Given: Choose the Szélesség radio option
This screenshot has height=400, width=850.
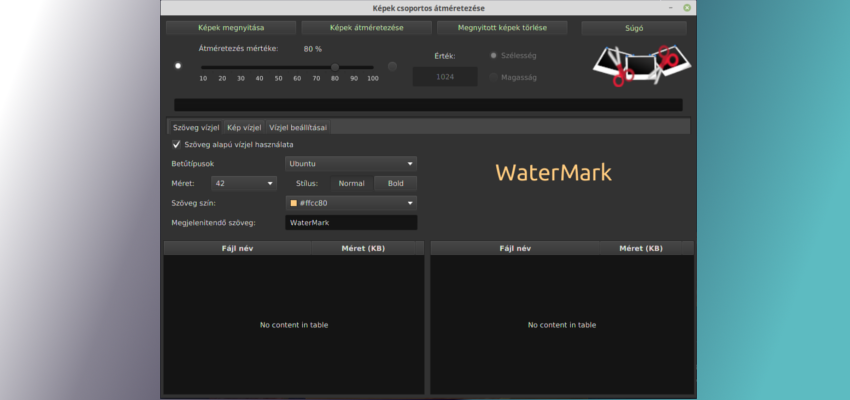Looking at the screenshot, I should point(493,55).
